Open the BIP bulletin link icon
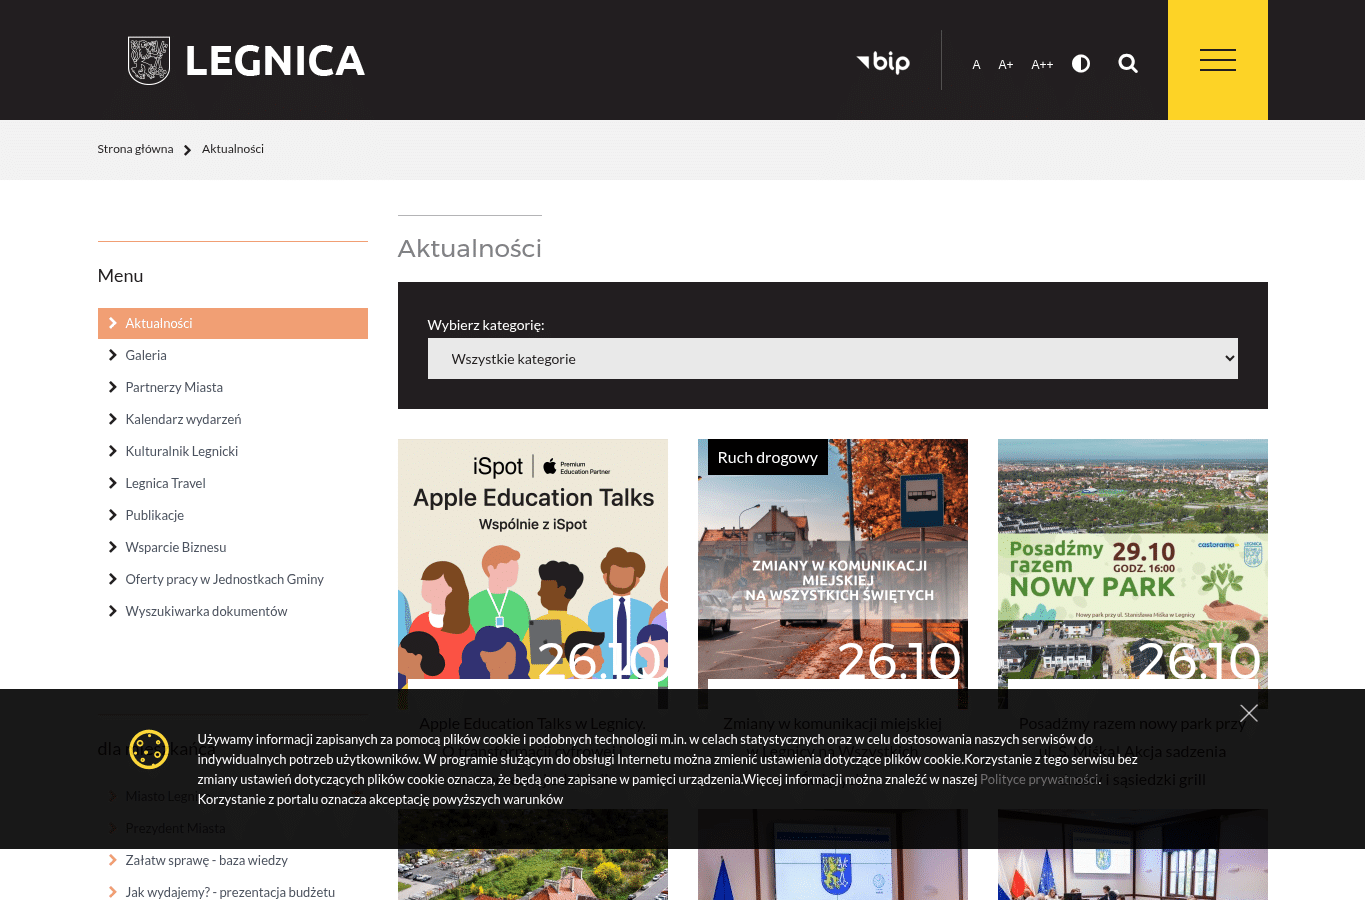Screen dimensions: 1365x900 [x=884, y=62]
